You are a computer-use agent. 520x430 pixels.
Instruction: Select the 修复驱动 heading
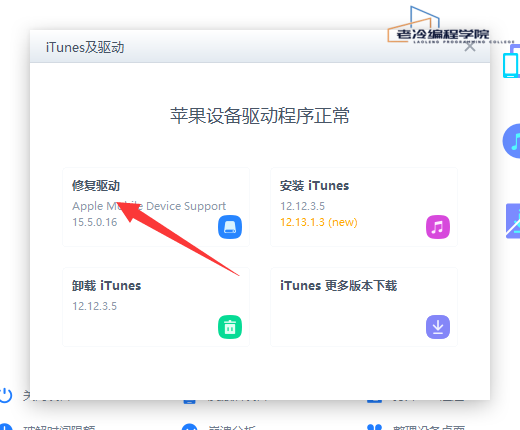[96, 186]
